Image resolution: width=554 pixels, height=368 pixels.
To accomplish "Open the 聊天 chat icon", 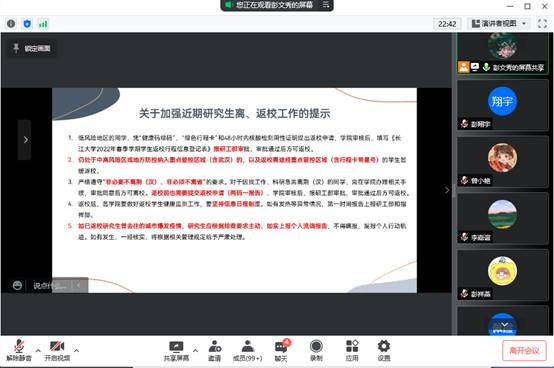I will [x=281, y=350].
